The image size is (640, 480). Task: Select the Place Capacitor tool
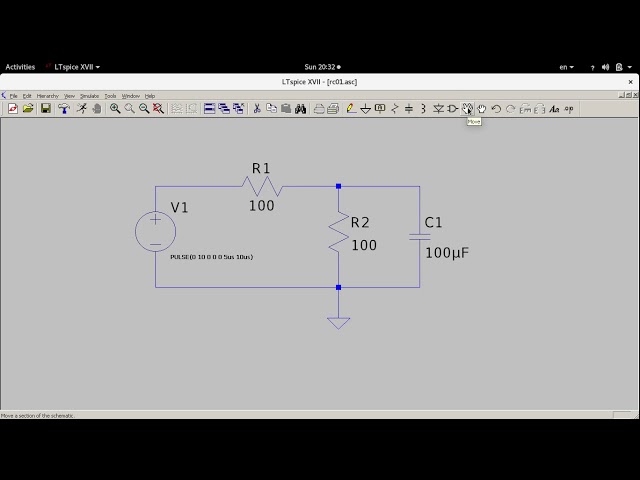point(409,109)
